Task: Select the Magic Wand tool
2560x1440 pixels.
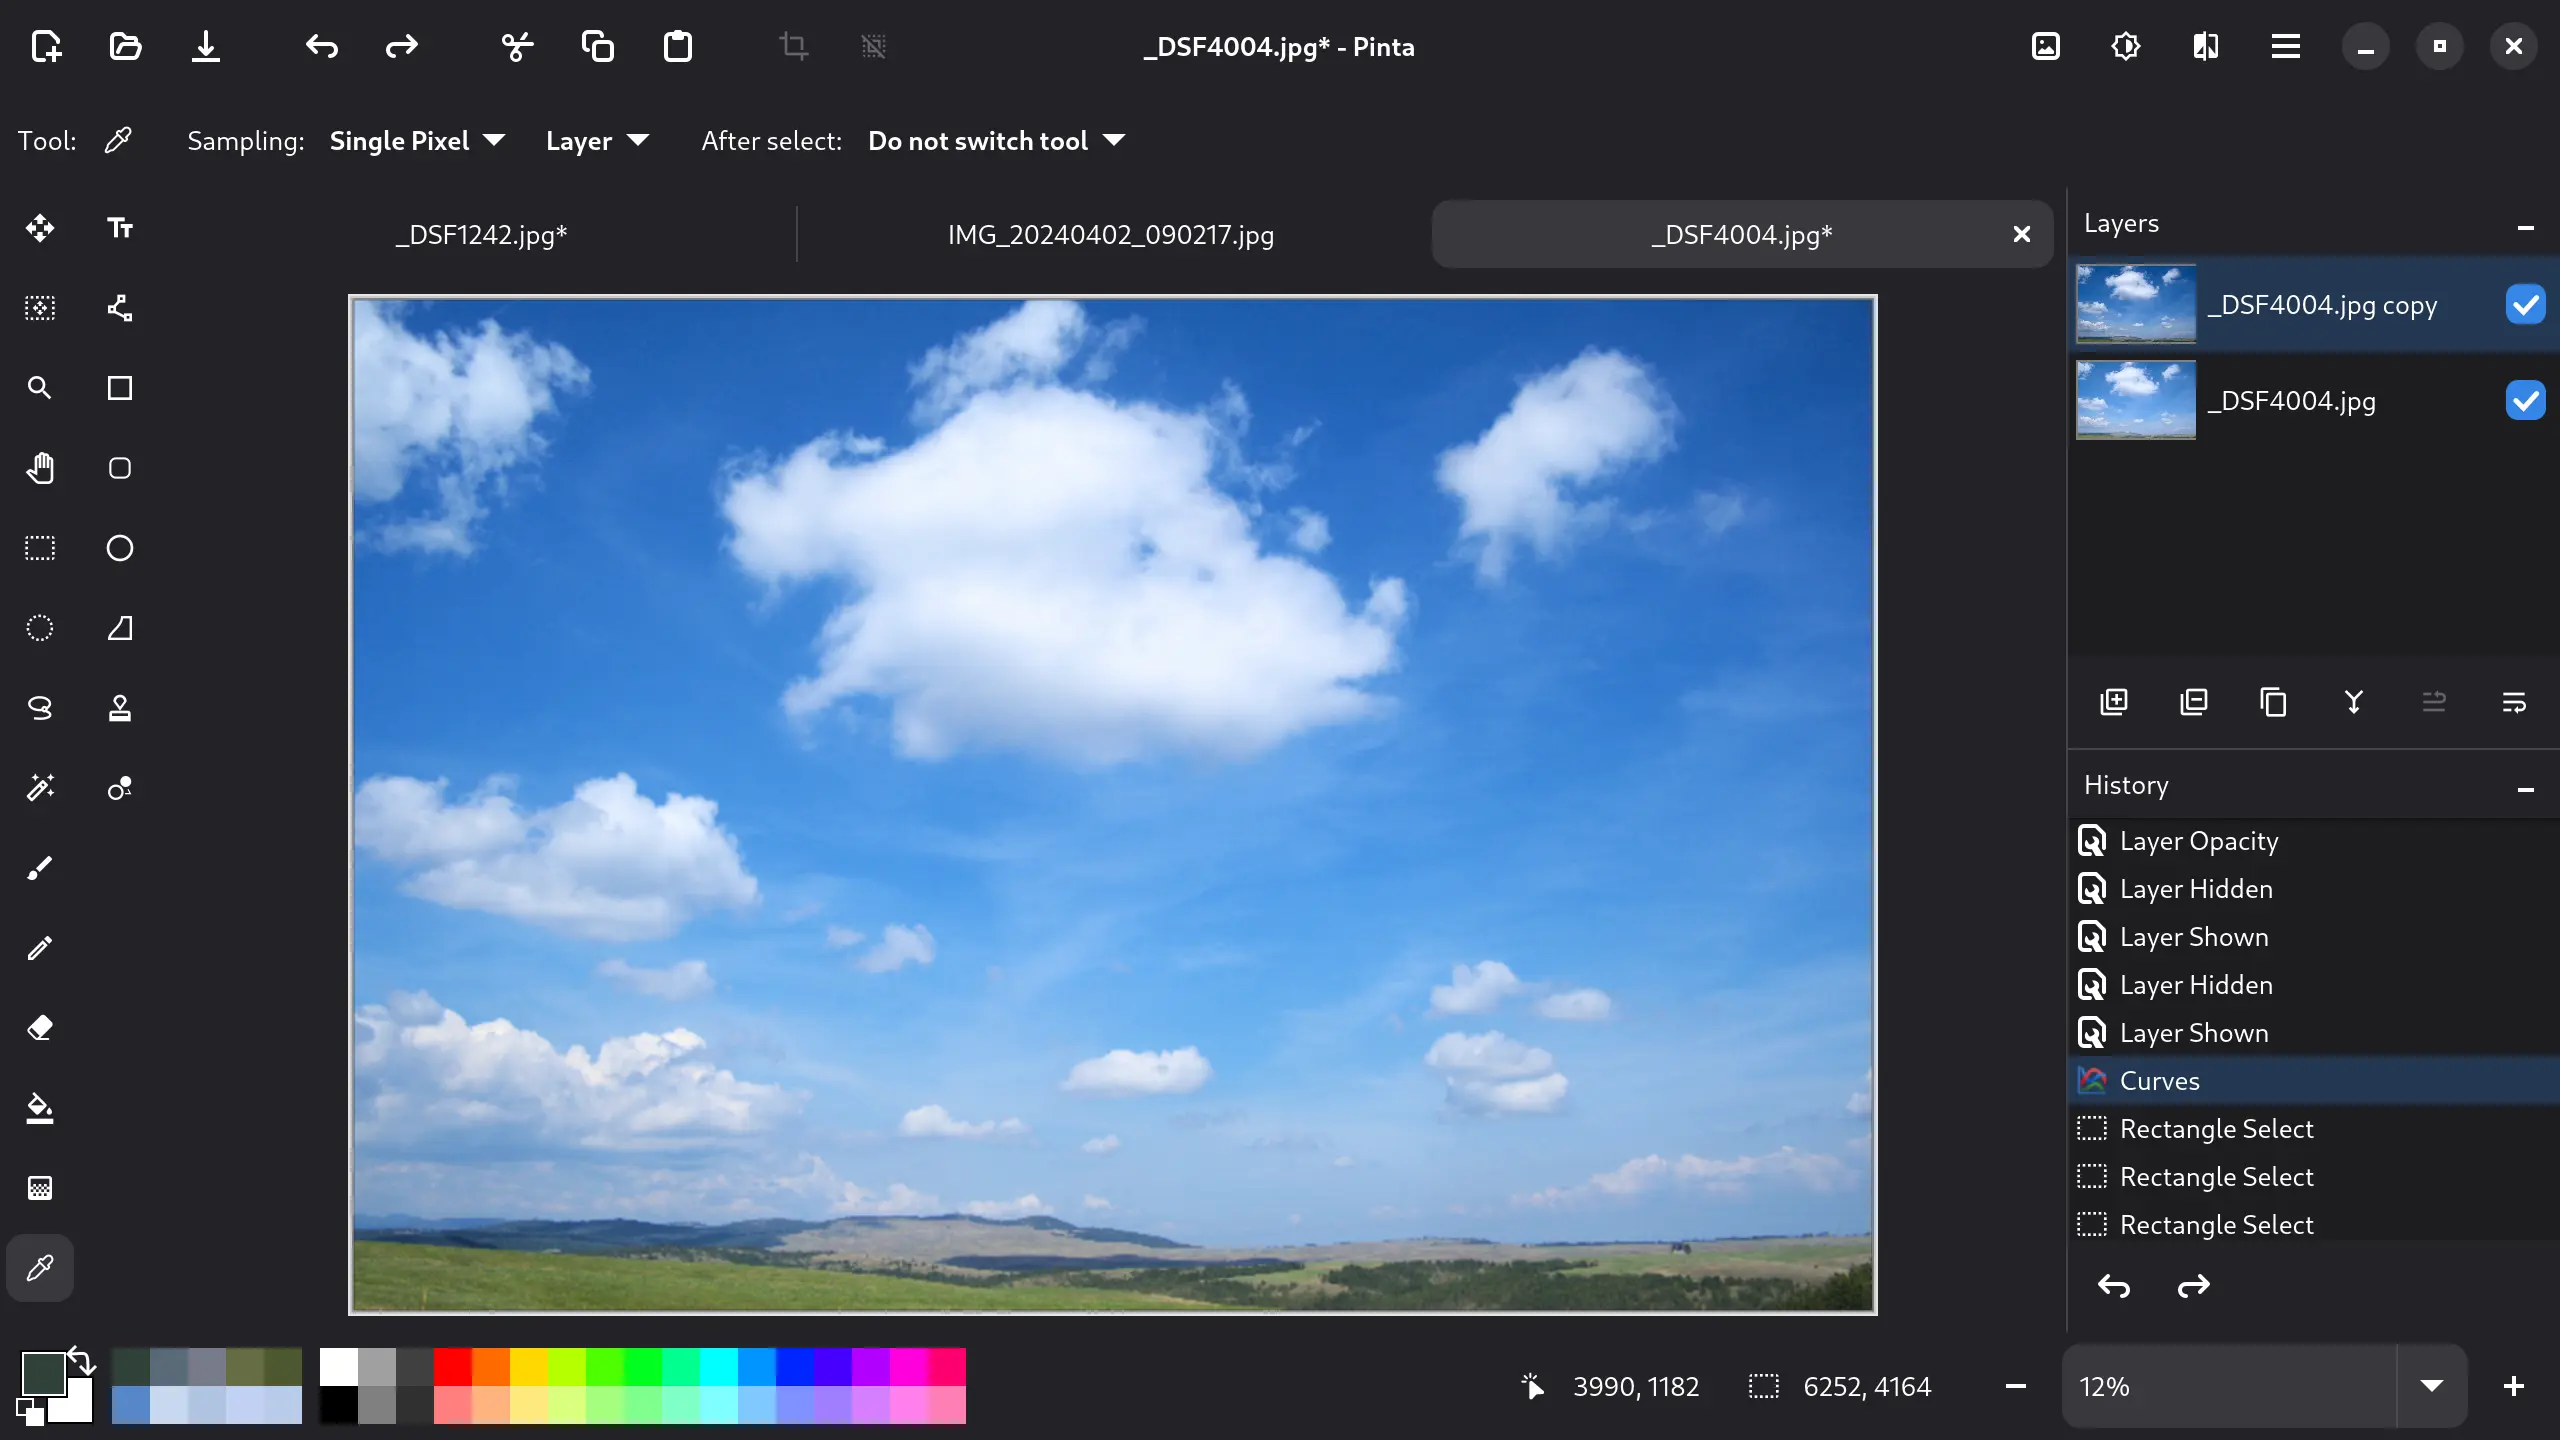Action: coord(40,788)
